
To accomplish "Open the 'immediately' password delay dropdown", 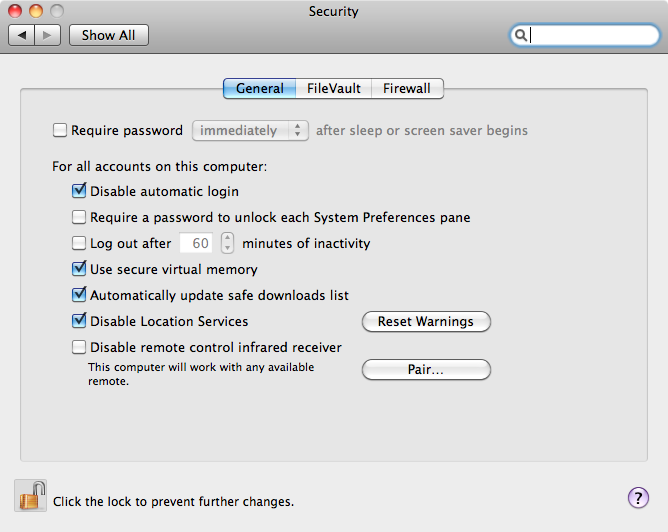I will pos(250,130).
